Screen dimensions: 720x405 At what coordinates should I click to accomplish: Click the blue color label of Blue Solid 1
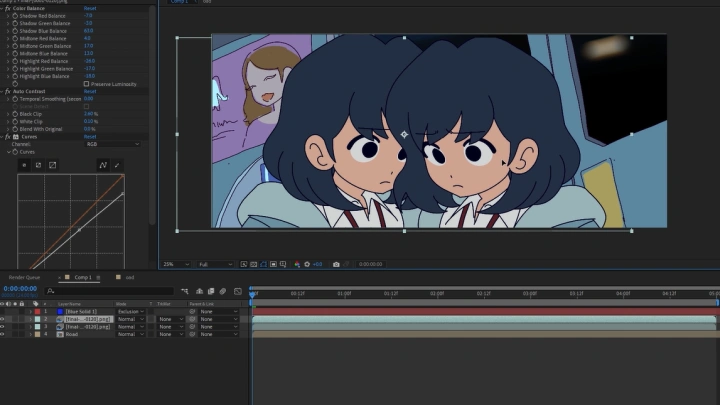click(60, 311)
